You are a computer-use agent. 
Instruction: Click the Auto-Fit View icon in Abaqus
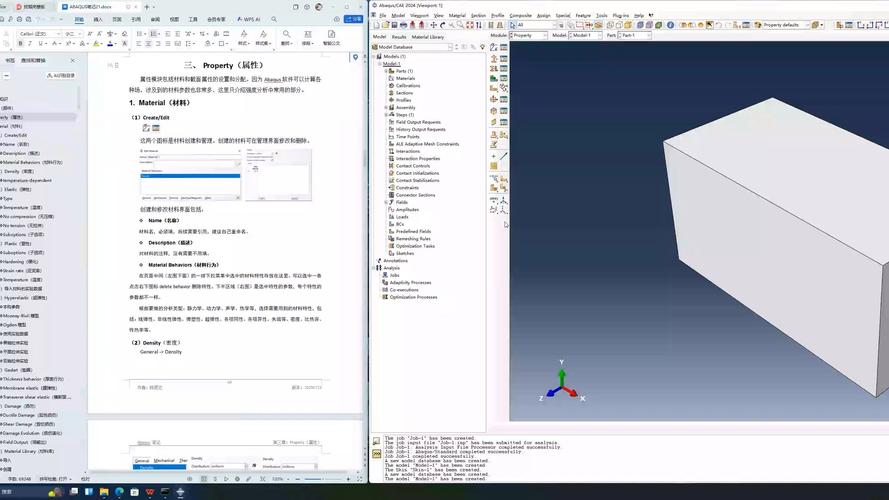tap(469, 25)
